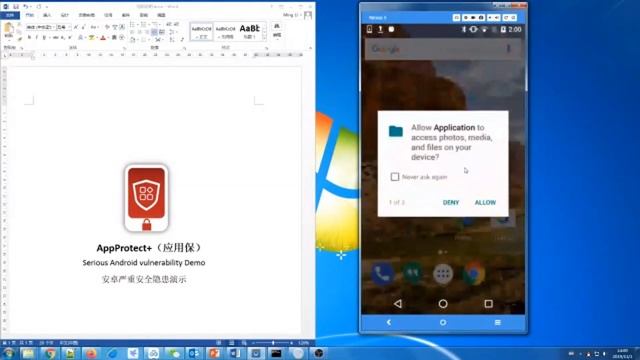640x360 pixels.
Task: Switch to the Insert ribbon tab
Action: (x=47, y=15)
